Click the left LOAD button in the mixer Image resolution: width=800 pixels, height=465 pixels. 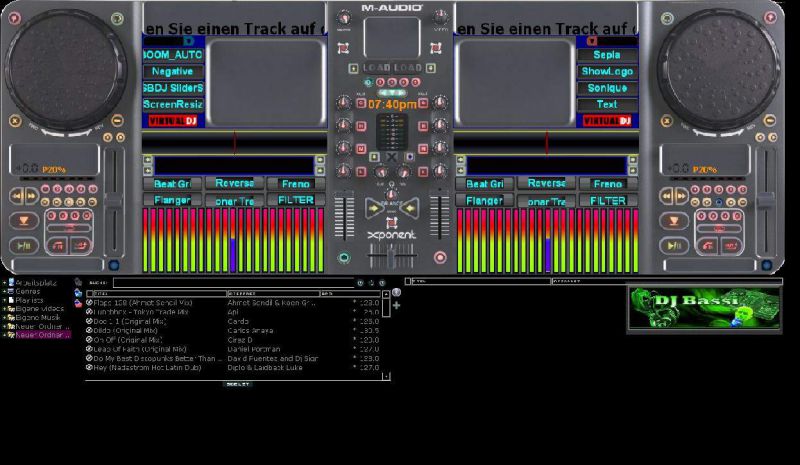[x=377, y=68]
